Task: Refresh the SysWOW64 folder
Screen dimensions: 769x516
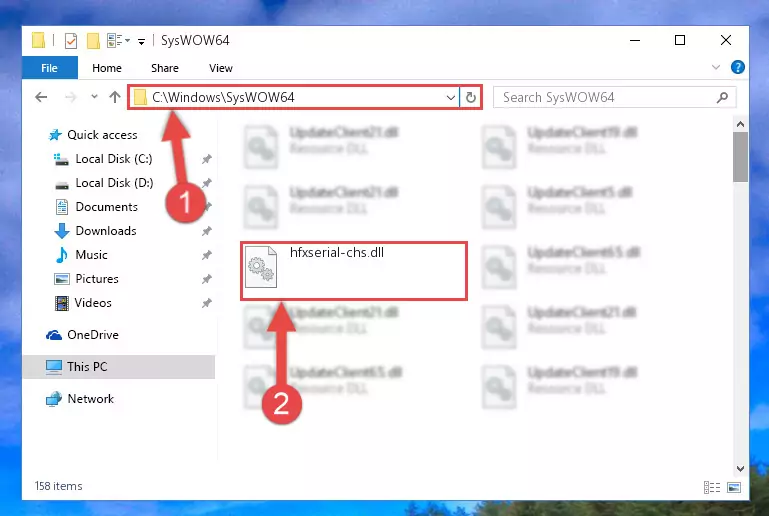Action: 471,97
